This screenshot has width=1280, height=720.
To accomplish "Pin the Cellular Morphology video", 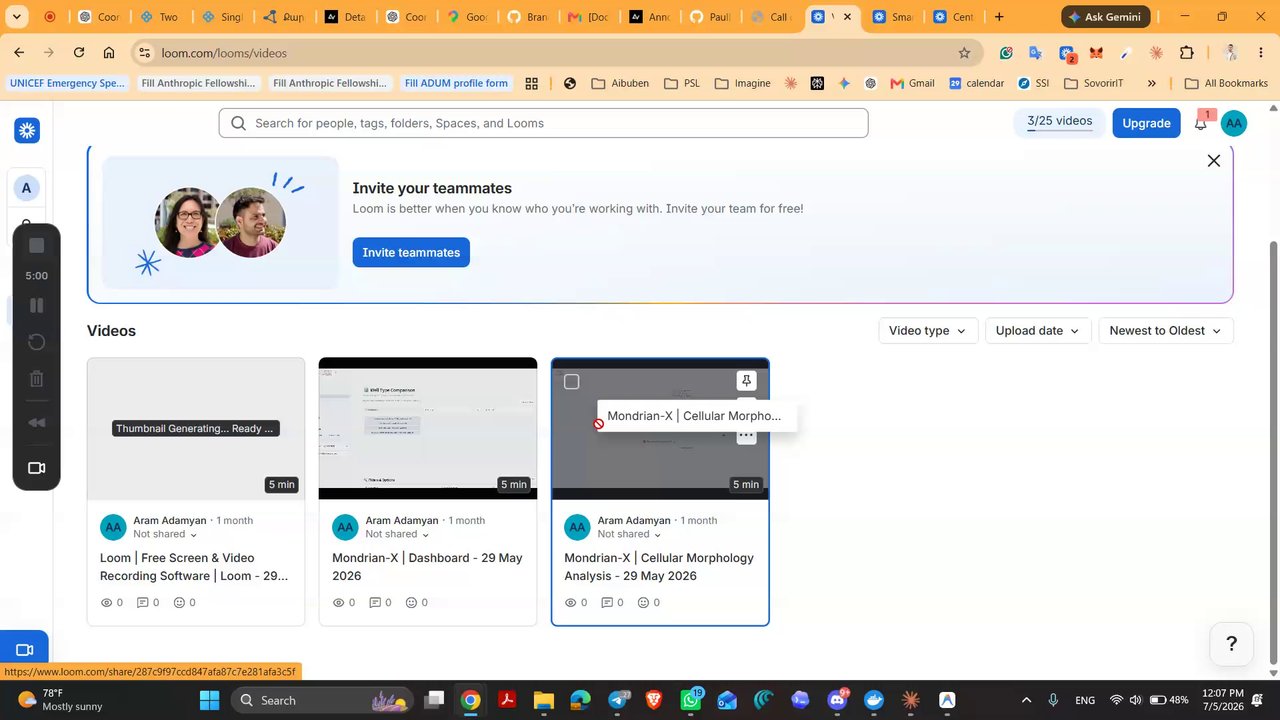I will tap(746, 381).
